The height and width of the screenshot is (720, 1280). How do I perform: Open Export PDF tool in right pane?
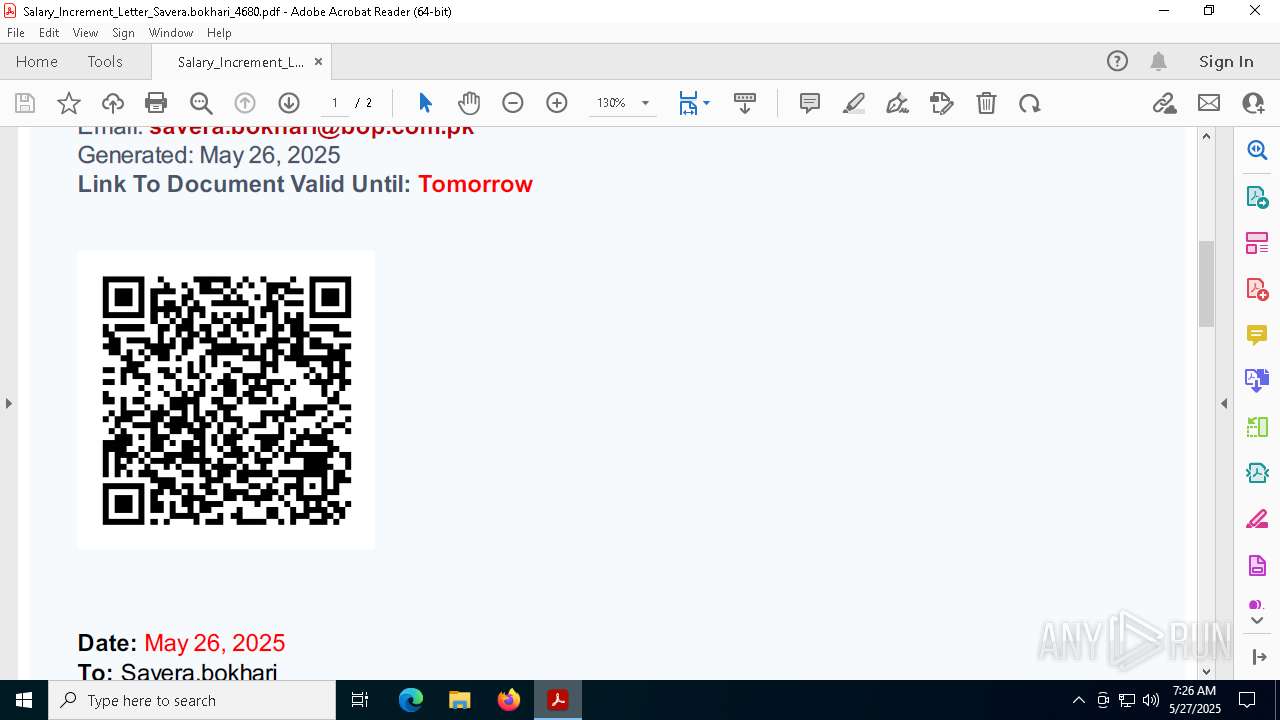[1257, 197]
